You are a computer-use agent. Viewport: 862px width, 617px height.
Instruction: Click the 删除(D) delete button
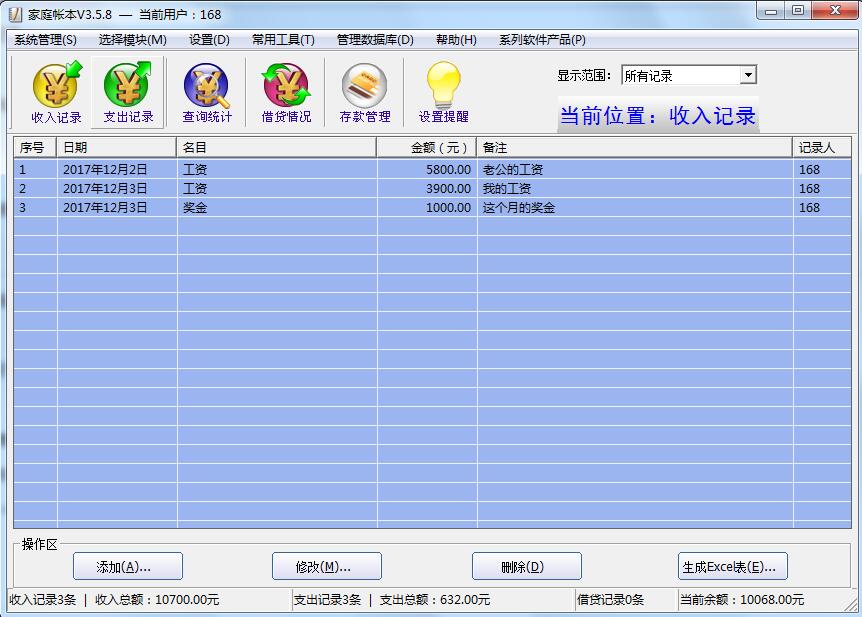(x=526, y=565)
